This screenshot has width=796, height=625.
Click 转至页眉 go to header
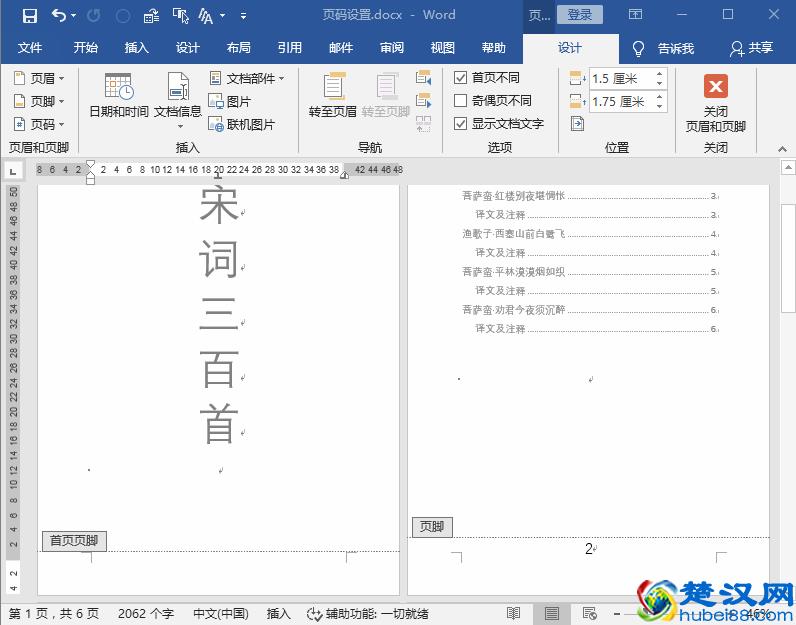point(333,95)
